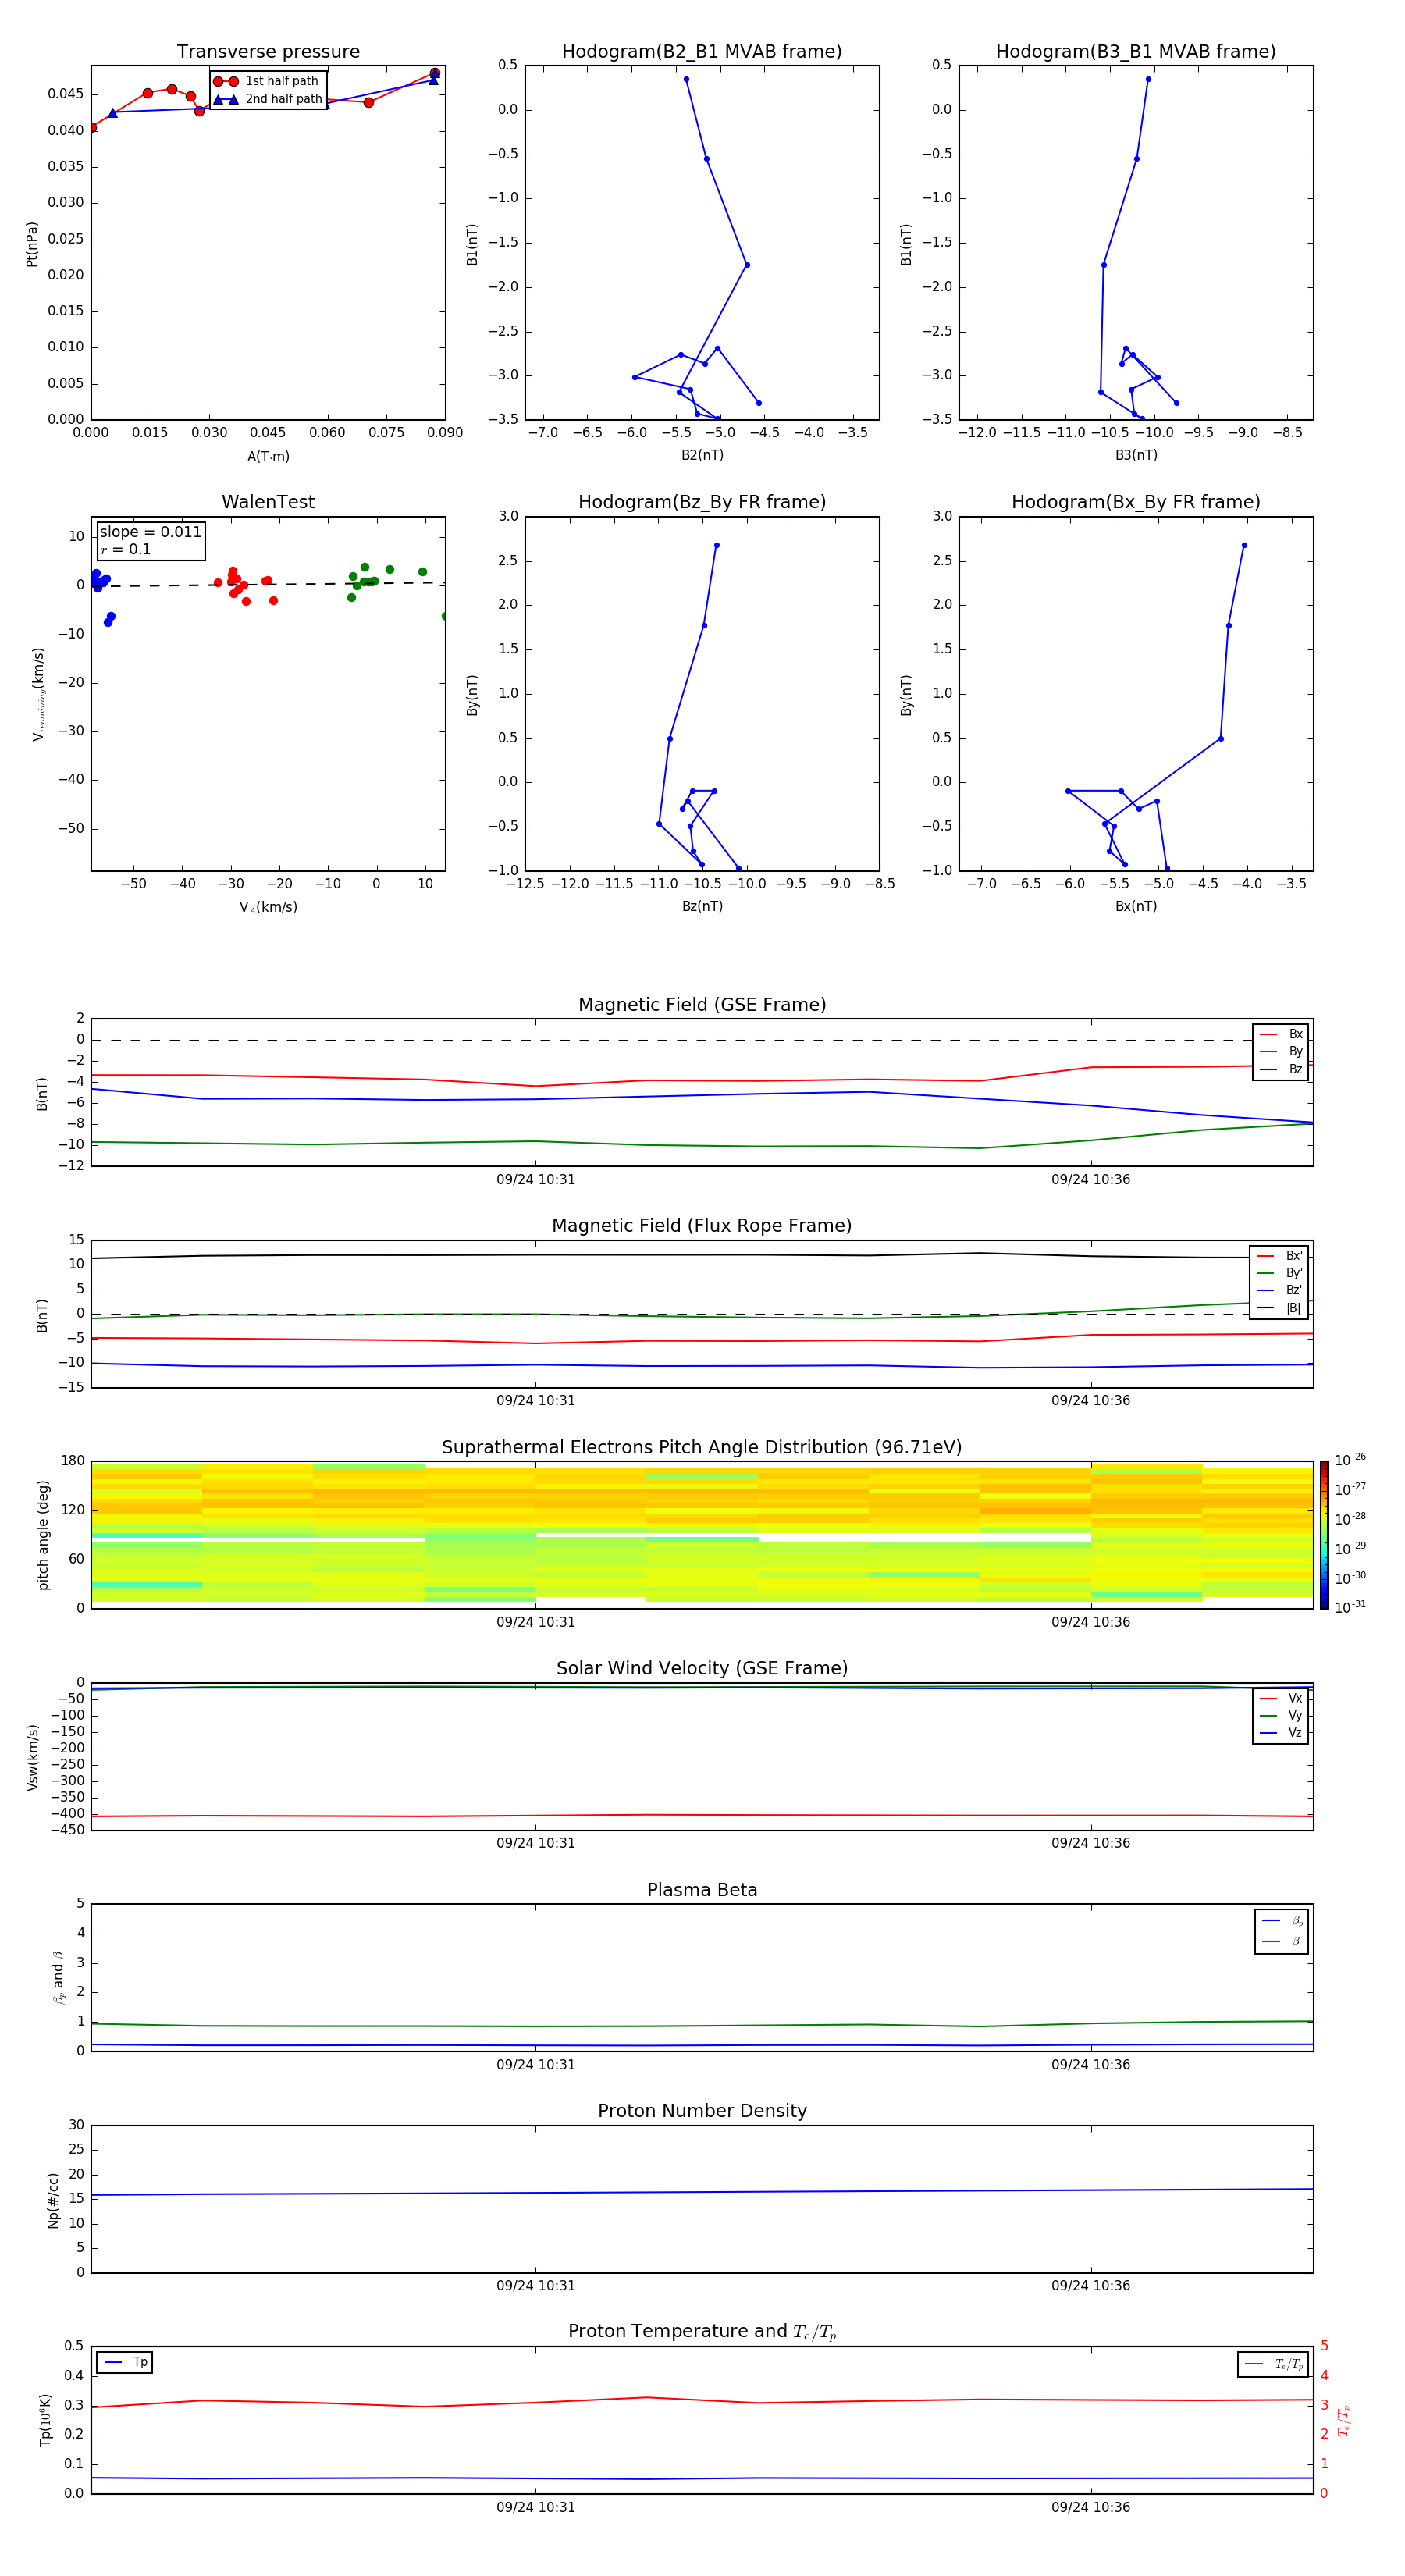
Task: Click the "Bx'" legend entry in Flux Rope plot
Action: coord(1279,1256)
